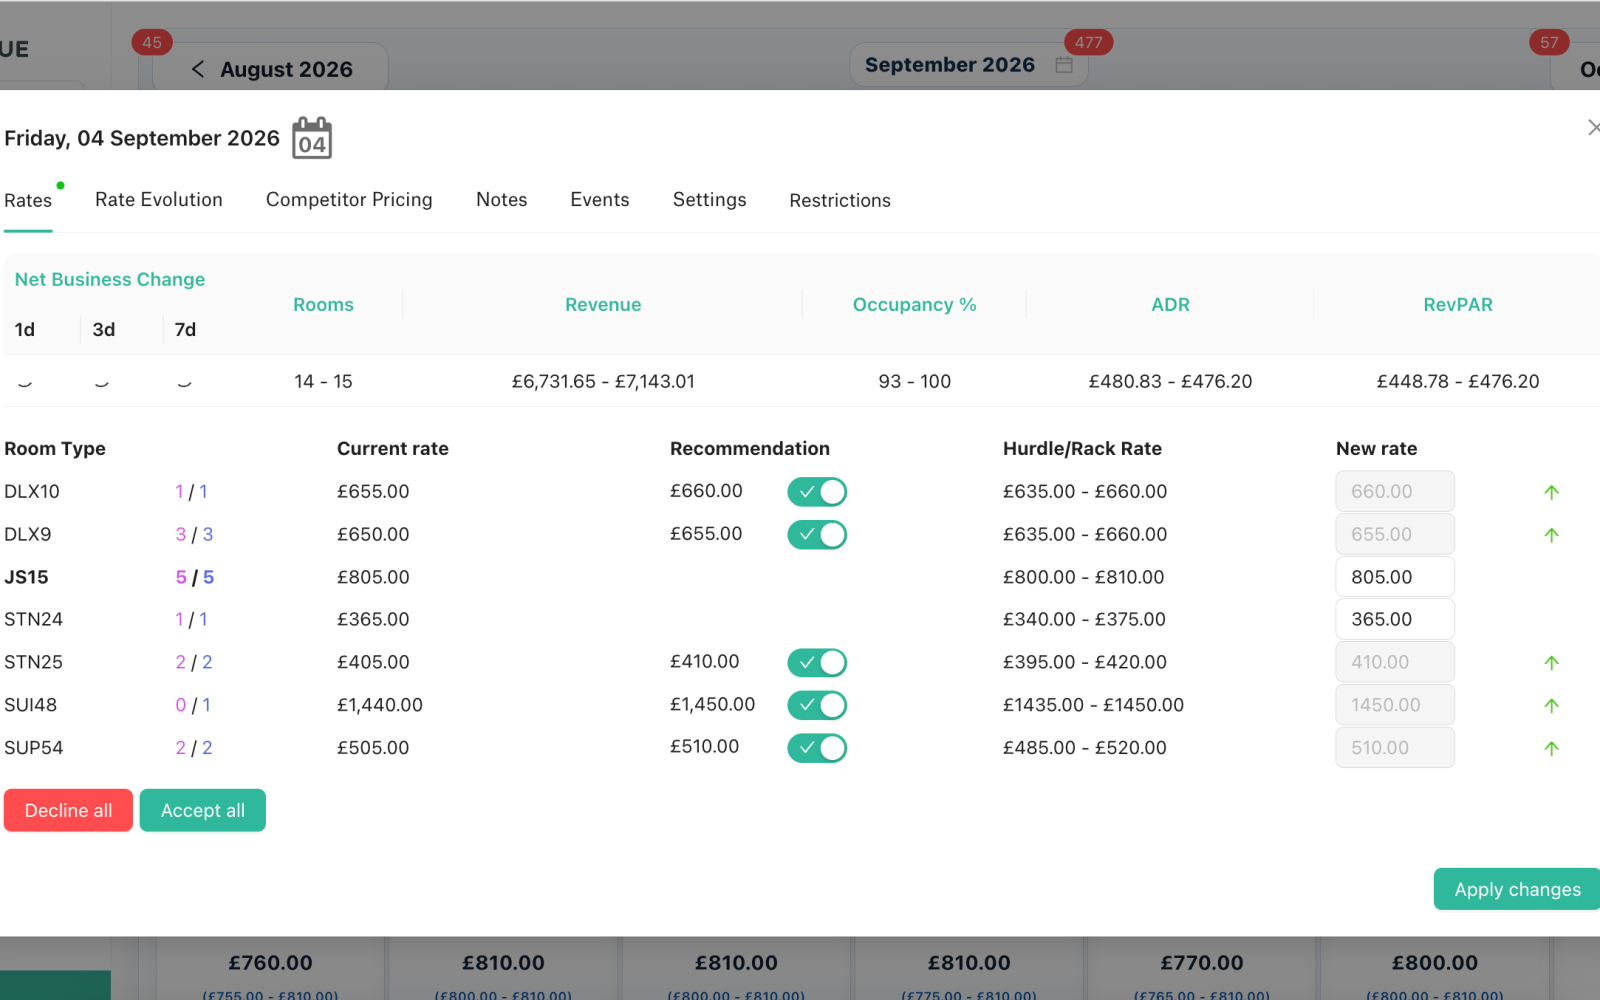
Task: Click the background £800.00 calendar cell
Action: (x=1435, y=963)
